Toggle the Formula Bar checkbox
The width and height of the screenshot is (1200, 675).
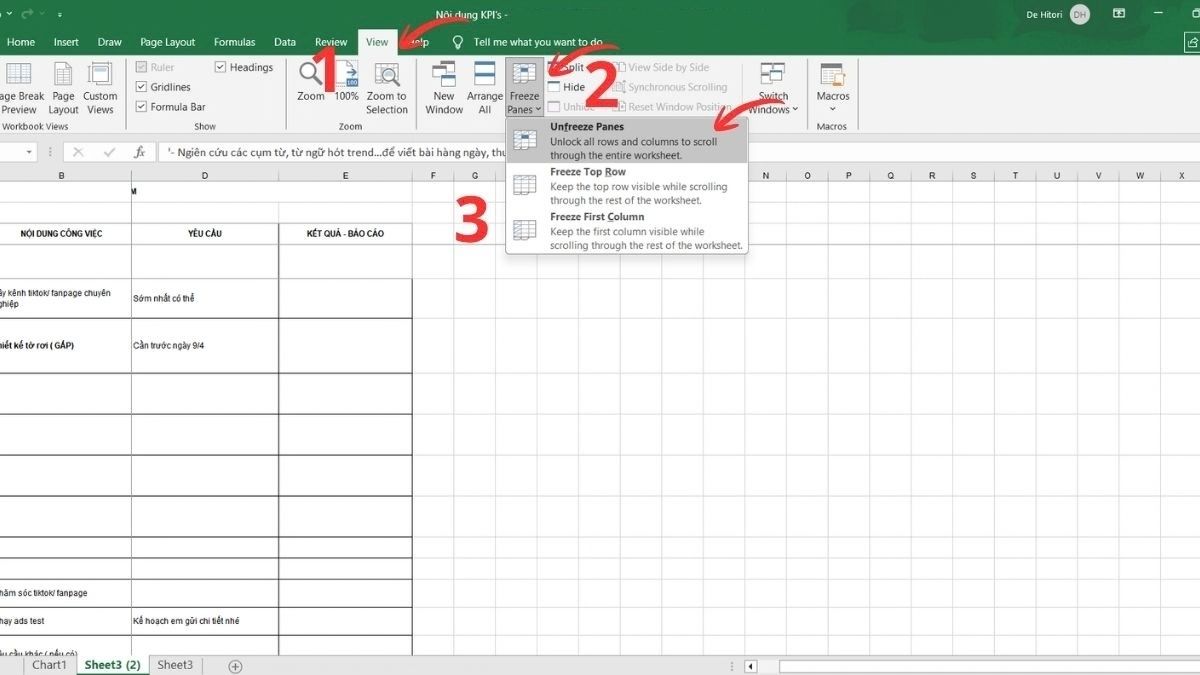(141, 107)
